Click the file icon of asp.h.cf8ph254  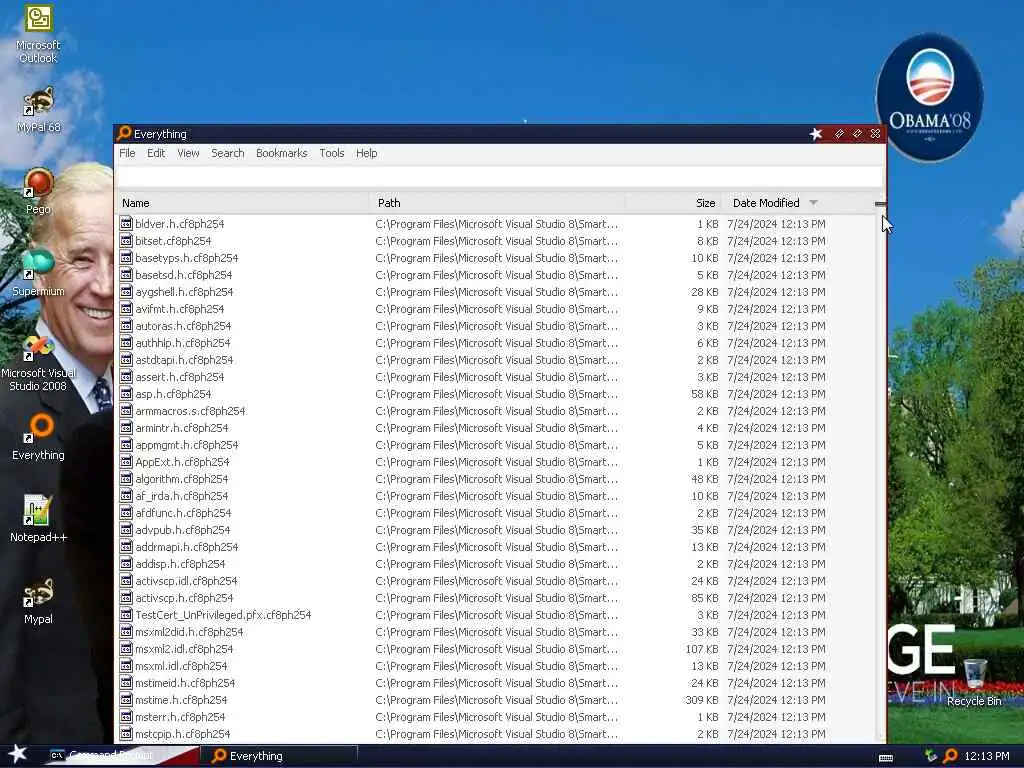[126, 394]
